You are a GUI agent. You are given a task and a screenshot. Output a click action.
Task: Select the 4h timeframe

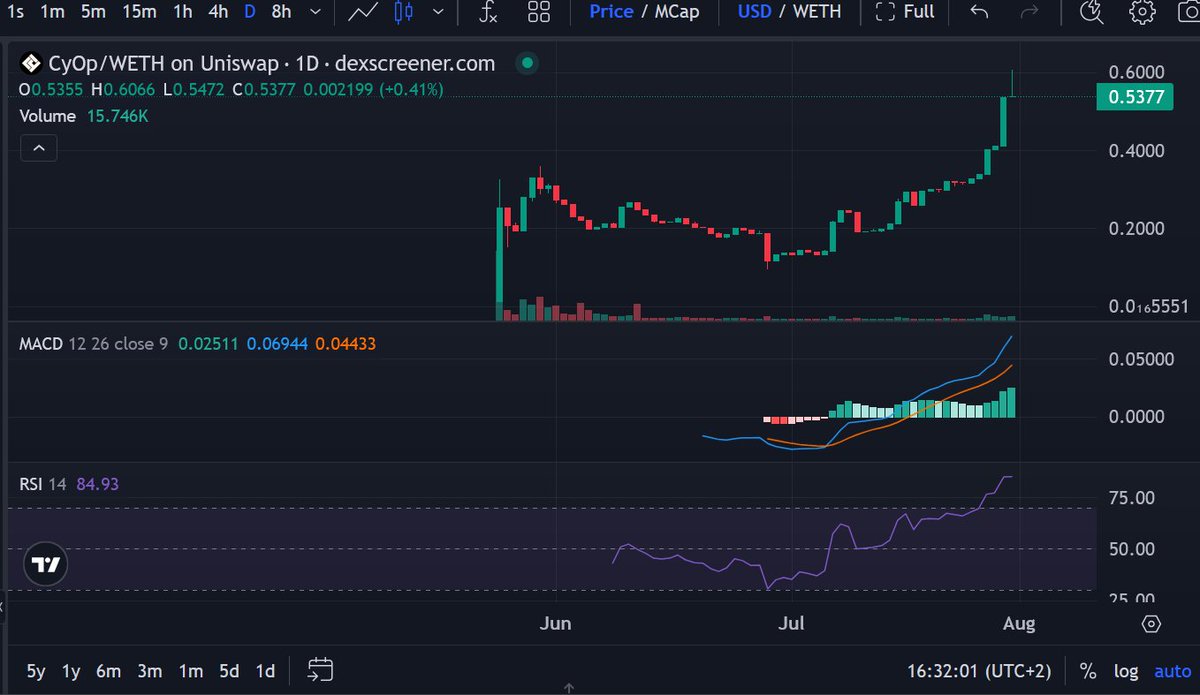click(218, 12)
